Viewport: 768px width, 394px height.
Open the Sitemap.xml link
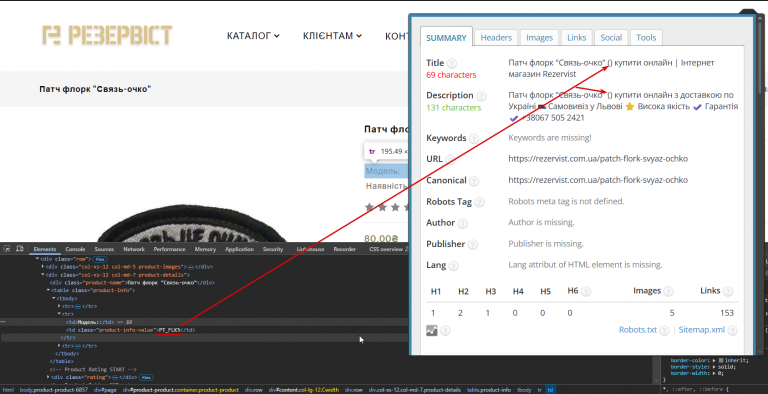tap(701, 330)
